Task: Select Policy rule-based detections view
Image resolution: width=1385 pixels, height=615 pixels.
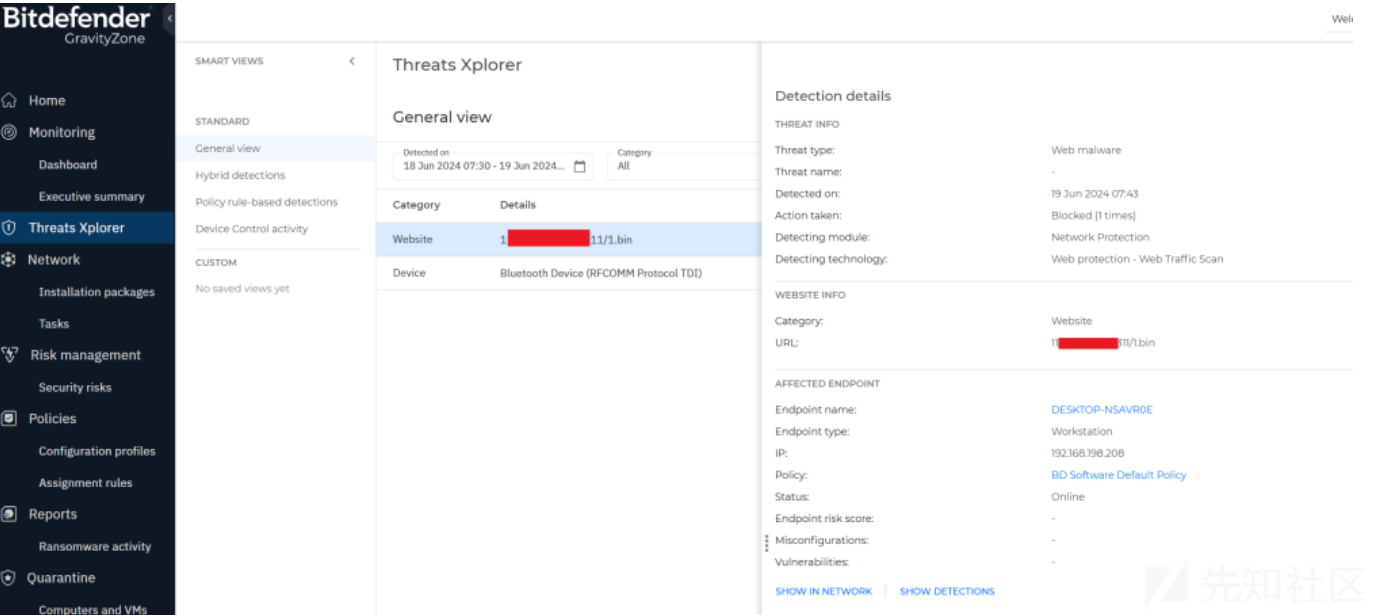Action: (266, 202)
